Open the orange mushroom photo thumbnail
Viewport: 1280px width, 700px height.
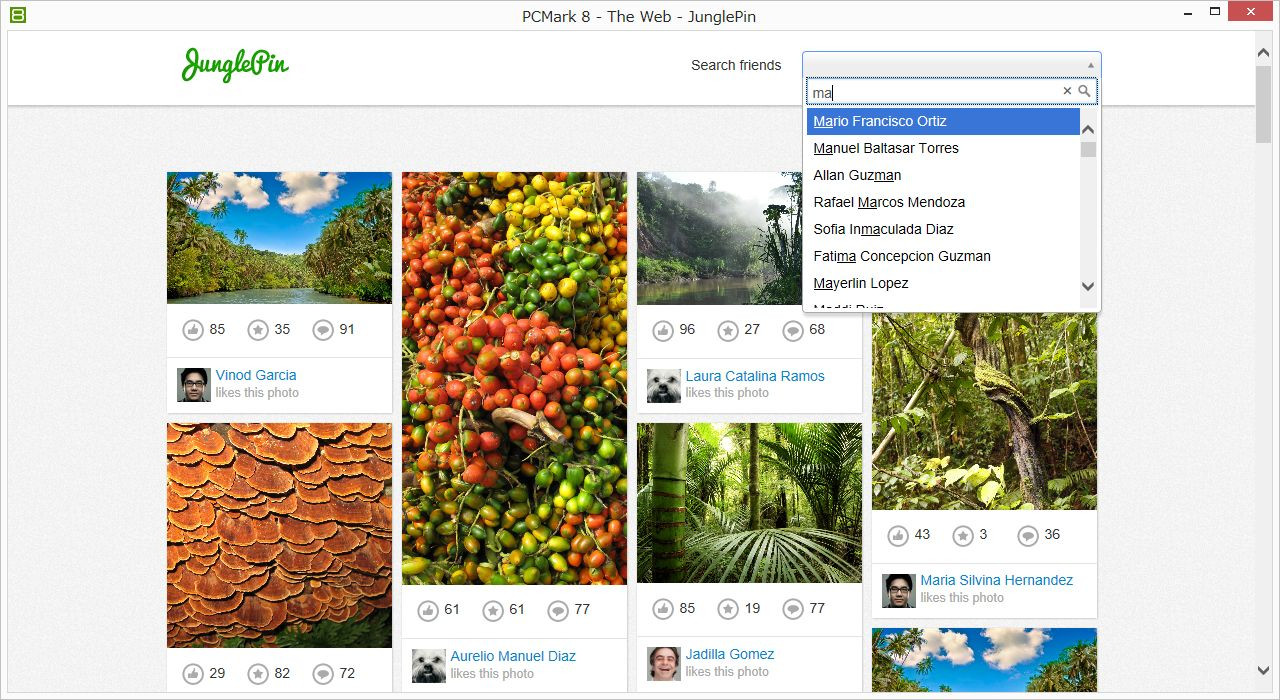pyautogui.click(x=279, y=535)
